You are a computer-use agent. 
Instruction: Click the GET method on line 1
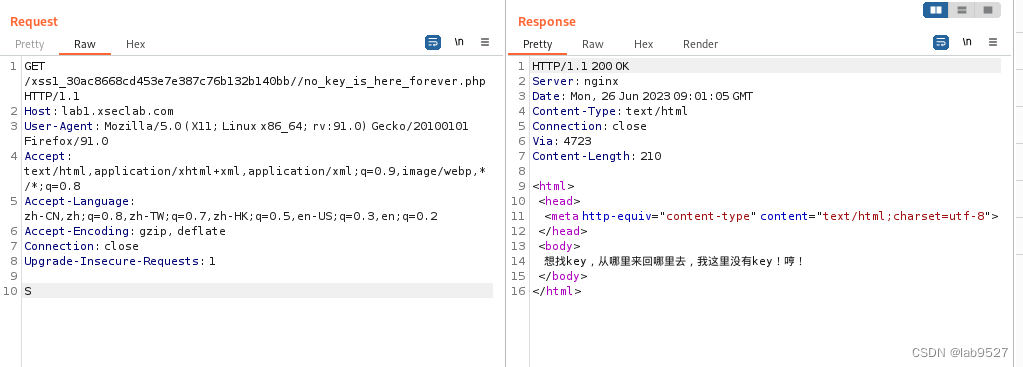34,66
